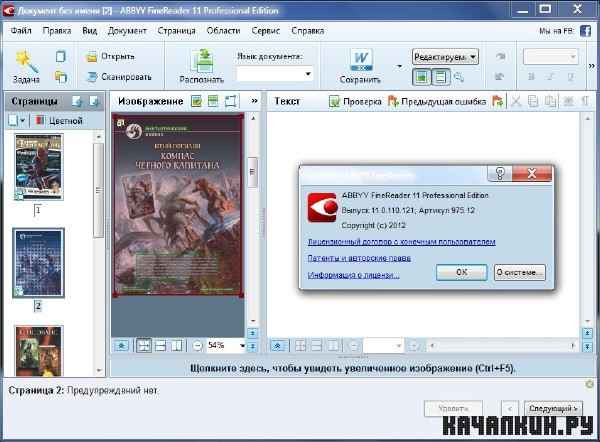The width and height of the screenshot is (600, 442).
Task: Click the stacked pages icon under new page
Action: [x=60, y=77]
